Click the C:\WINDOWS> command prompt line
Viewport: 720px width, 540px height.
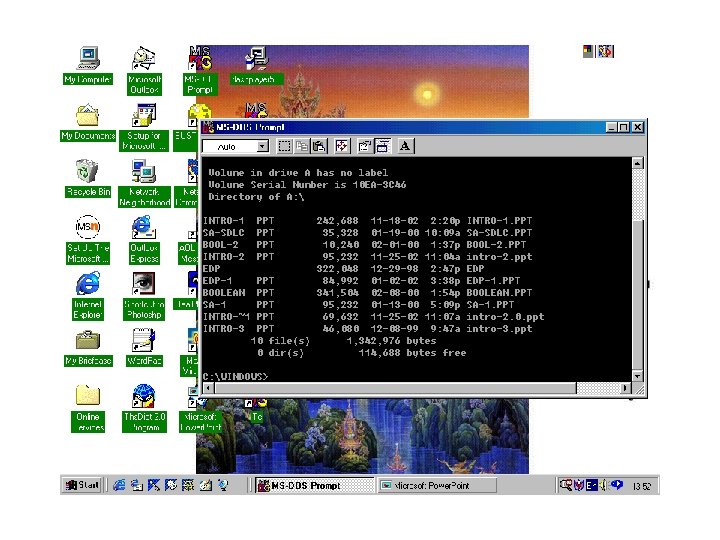[236, 377]
